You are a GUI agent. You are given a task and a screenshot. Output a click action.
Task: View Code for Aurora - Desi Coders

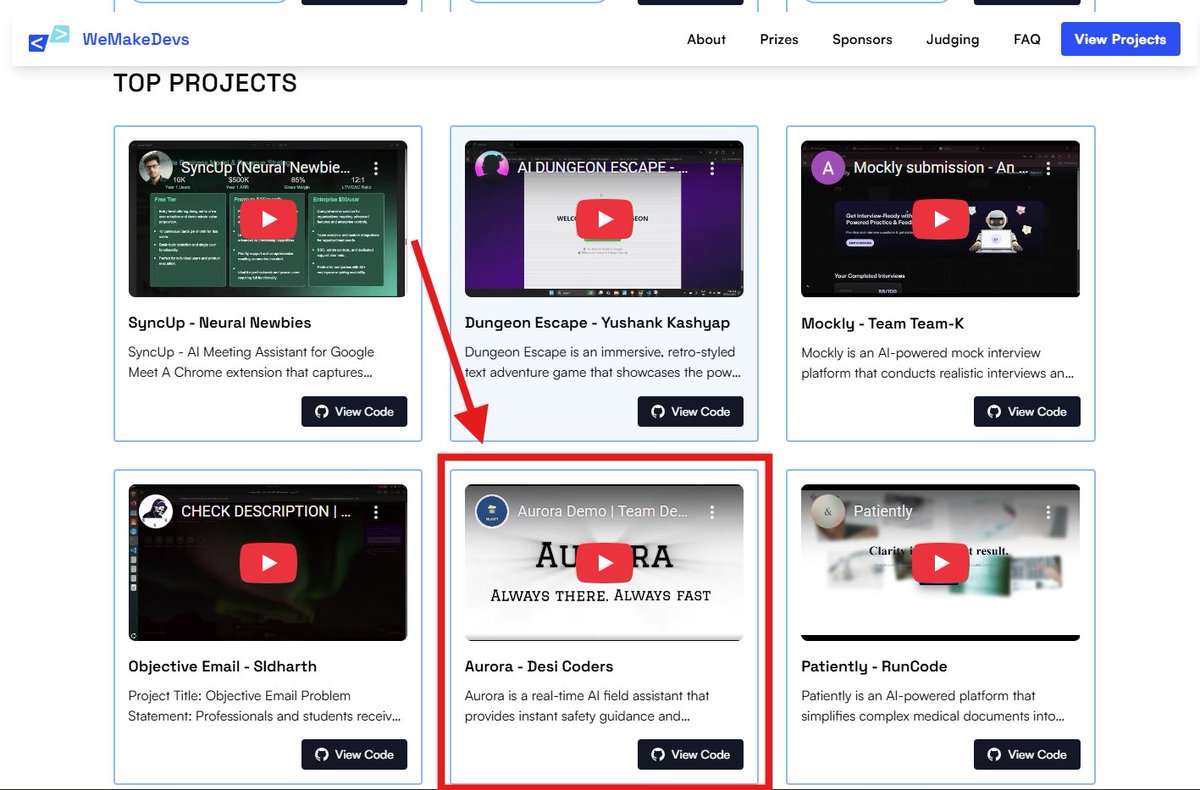690,754
